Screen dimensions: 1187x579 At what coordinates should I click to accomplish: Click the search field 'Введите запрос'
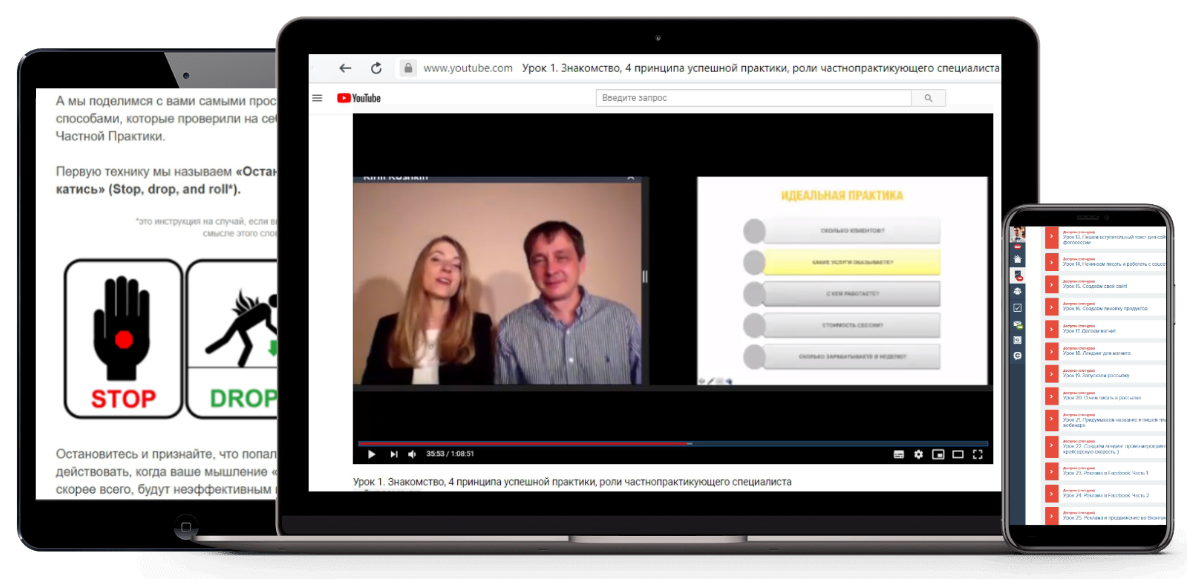point(753,98)
